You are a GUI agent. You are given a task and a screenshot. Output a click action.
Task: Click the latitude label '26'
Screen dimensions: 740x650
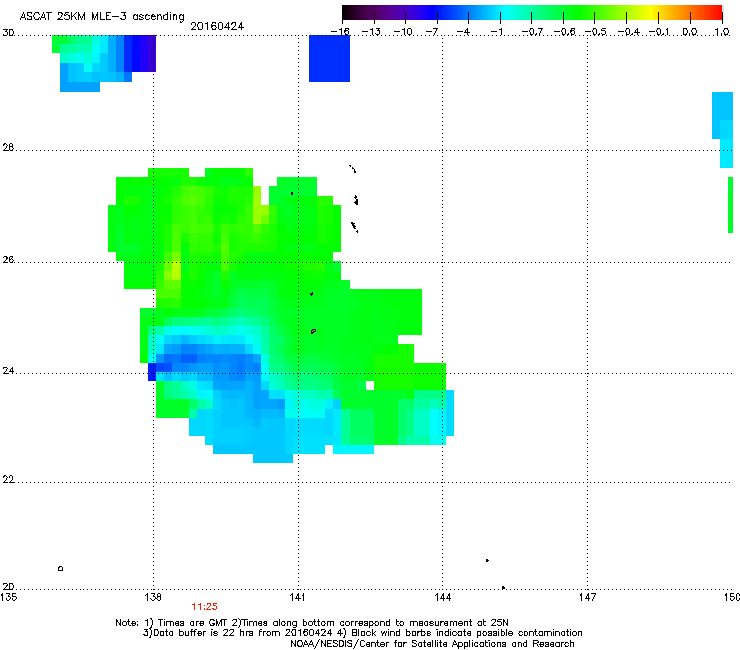8,260
